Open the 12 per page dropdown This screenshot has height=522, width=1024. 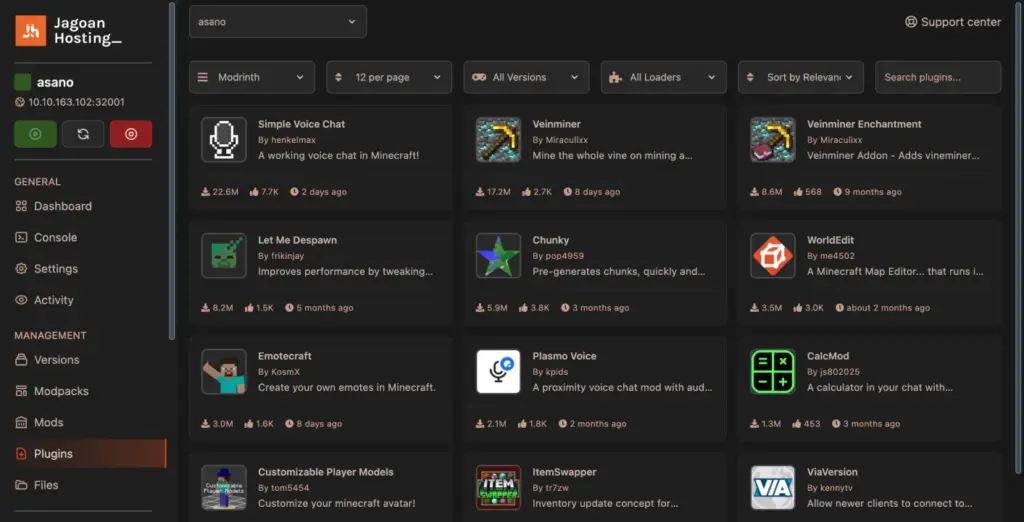[x=389, y=77]
